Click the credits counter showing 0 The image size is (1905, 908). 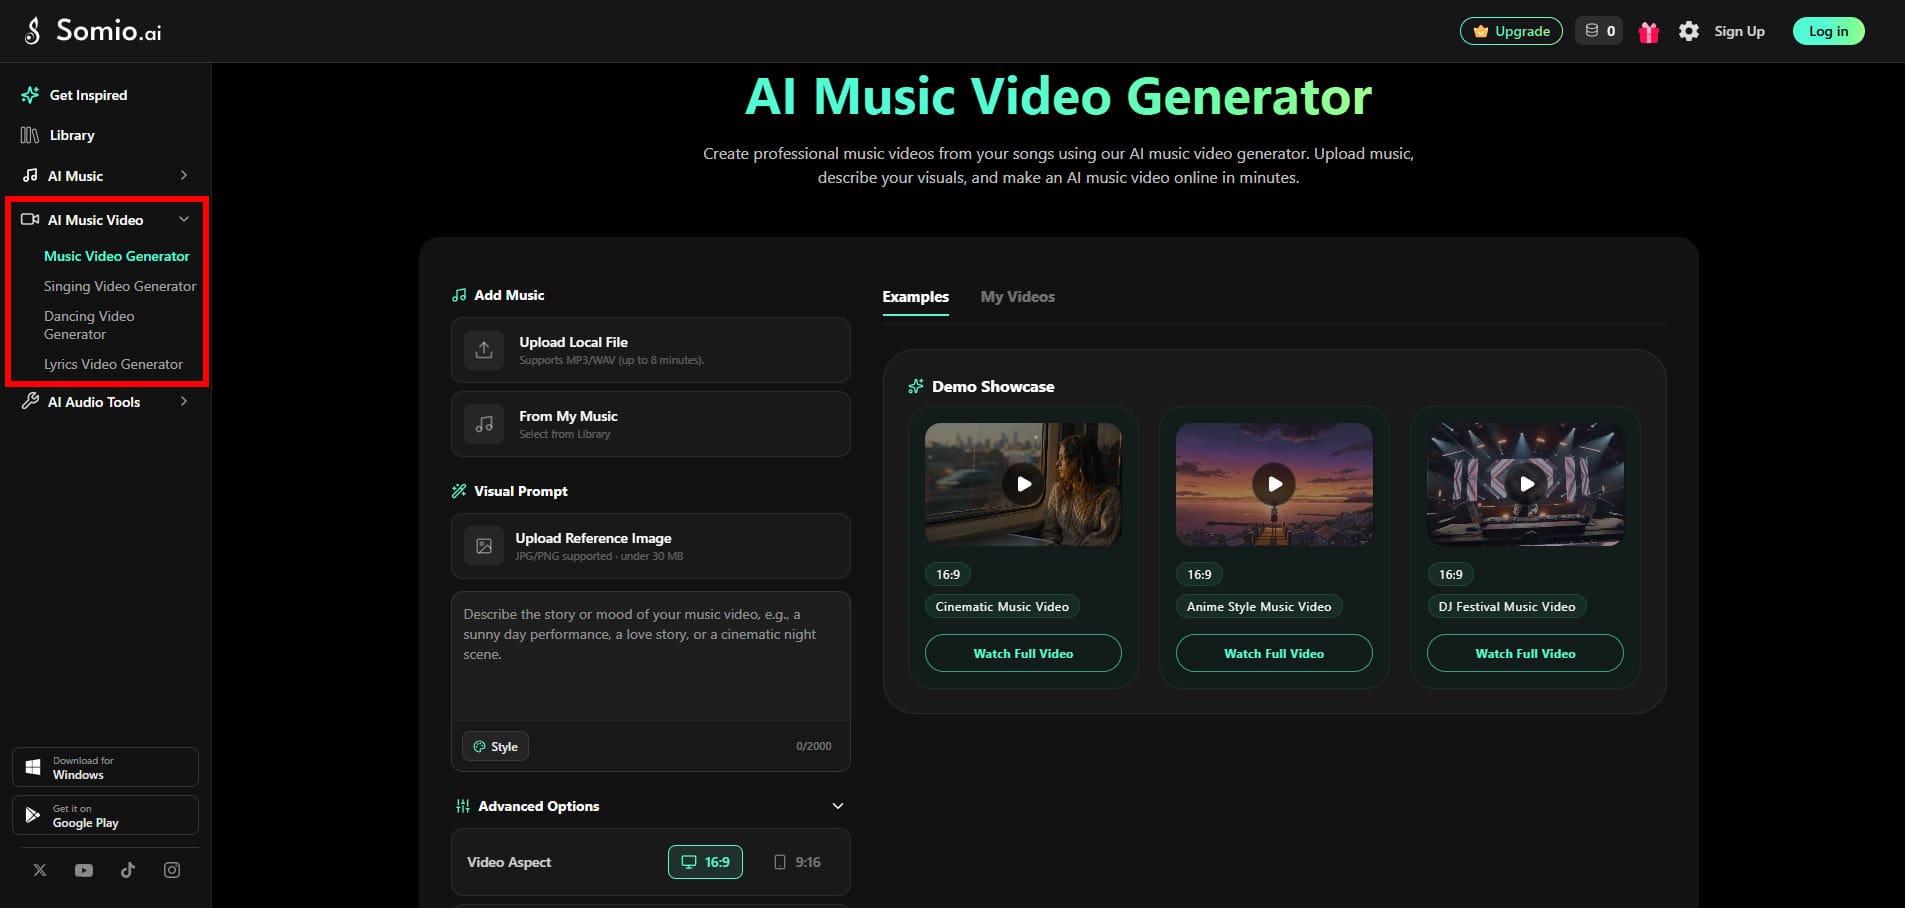tap(1599, 31)
